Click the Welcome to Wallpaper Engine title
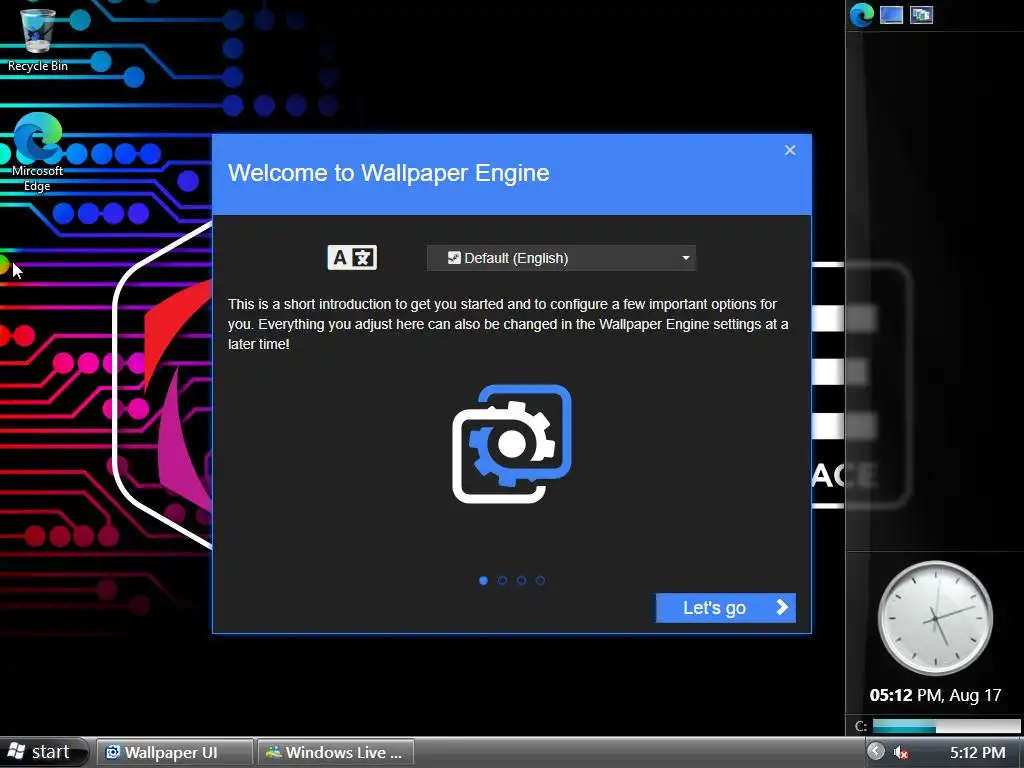Viewport: 1024px width, 768px height. click(x=389, y=173)
